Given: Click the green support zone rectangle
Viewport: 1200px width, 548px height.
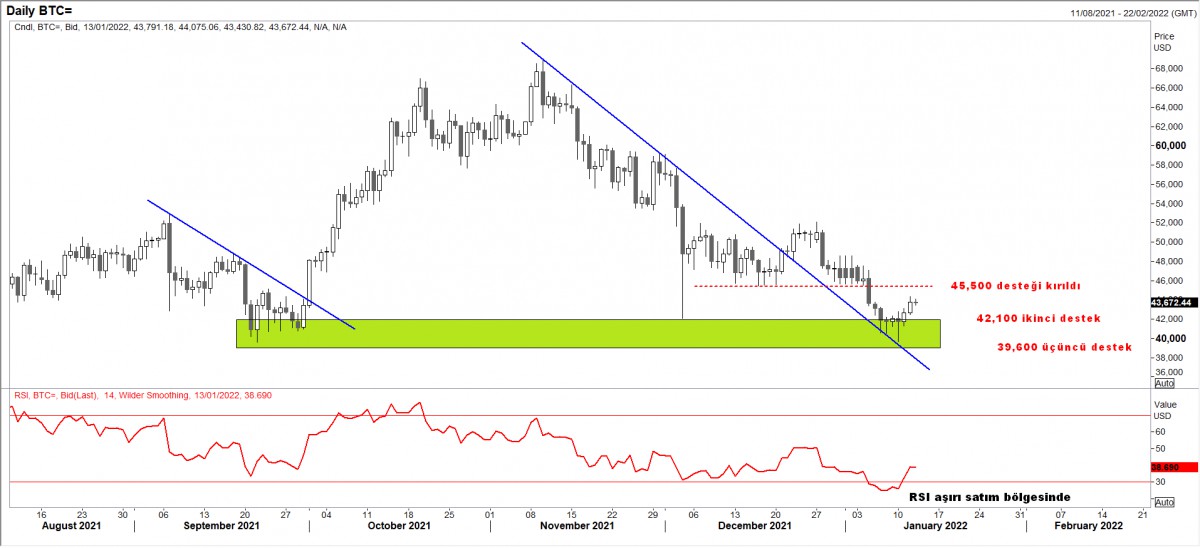Looking at the screenshot, I should (588, 334).
